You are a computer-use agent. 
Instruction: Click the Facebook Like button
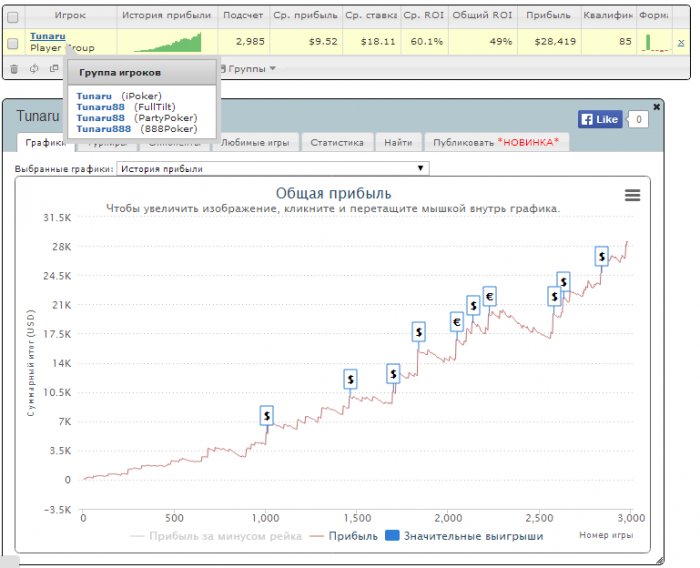[599, 119]
